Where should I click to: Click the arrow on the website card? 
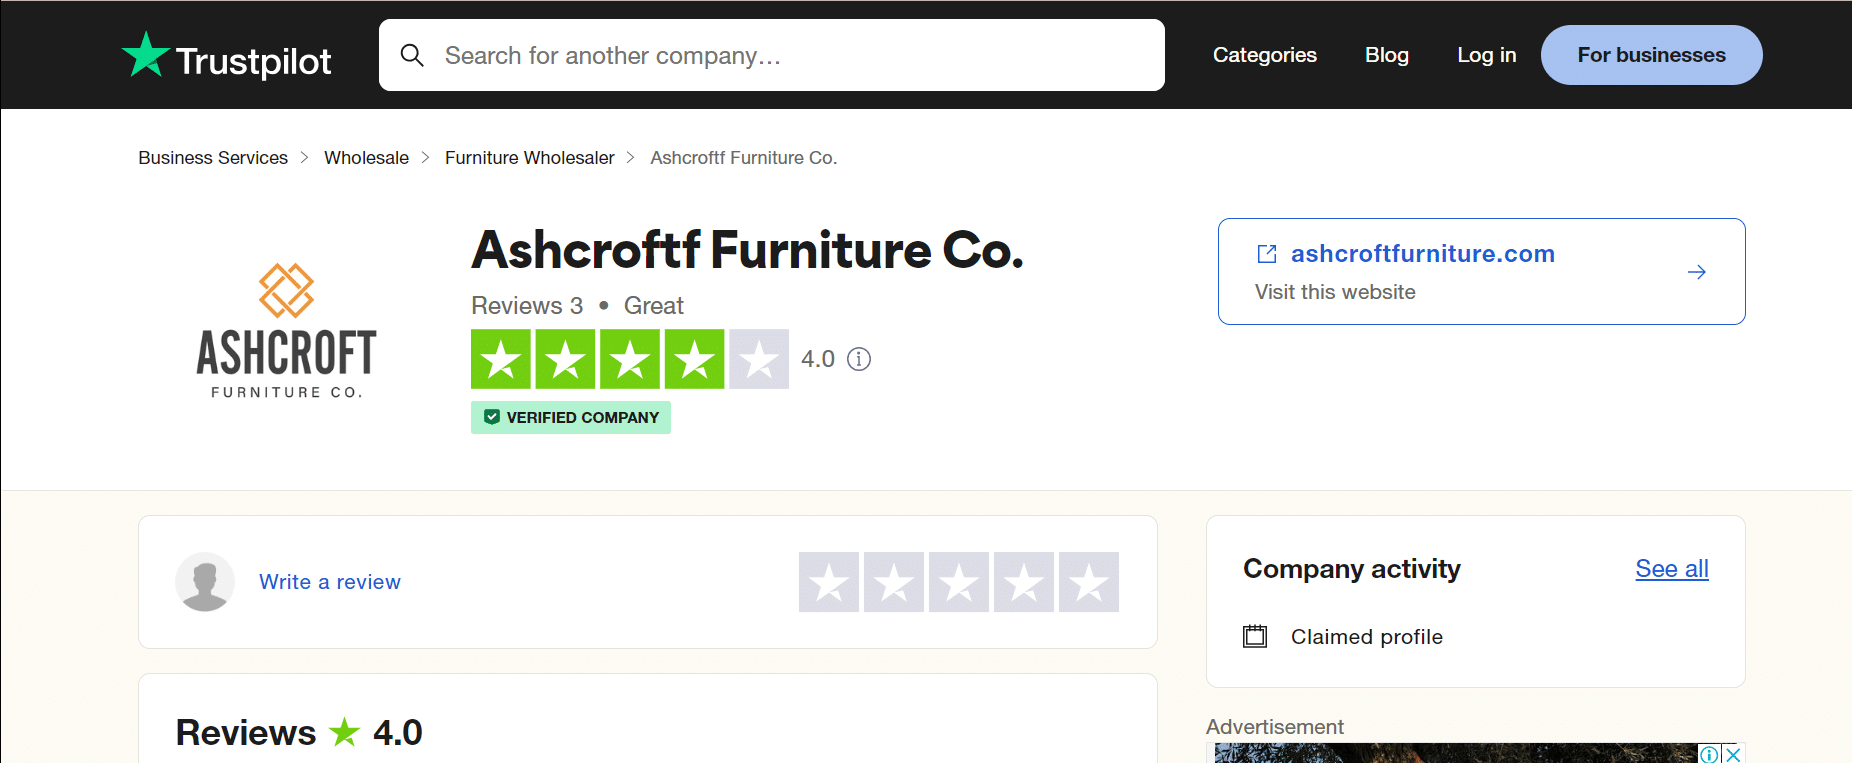[1696, 272]
